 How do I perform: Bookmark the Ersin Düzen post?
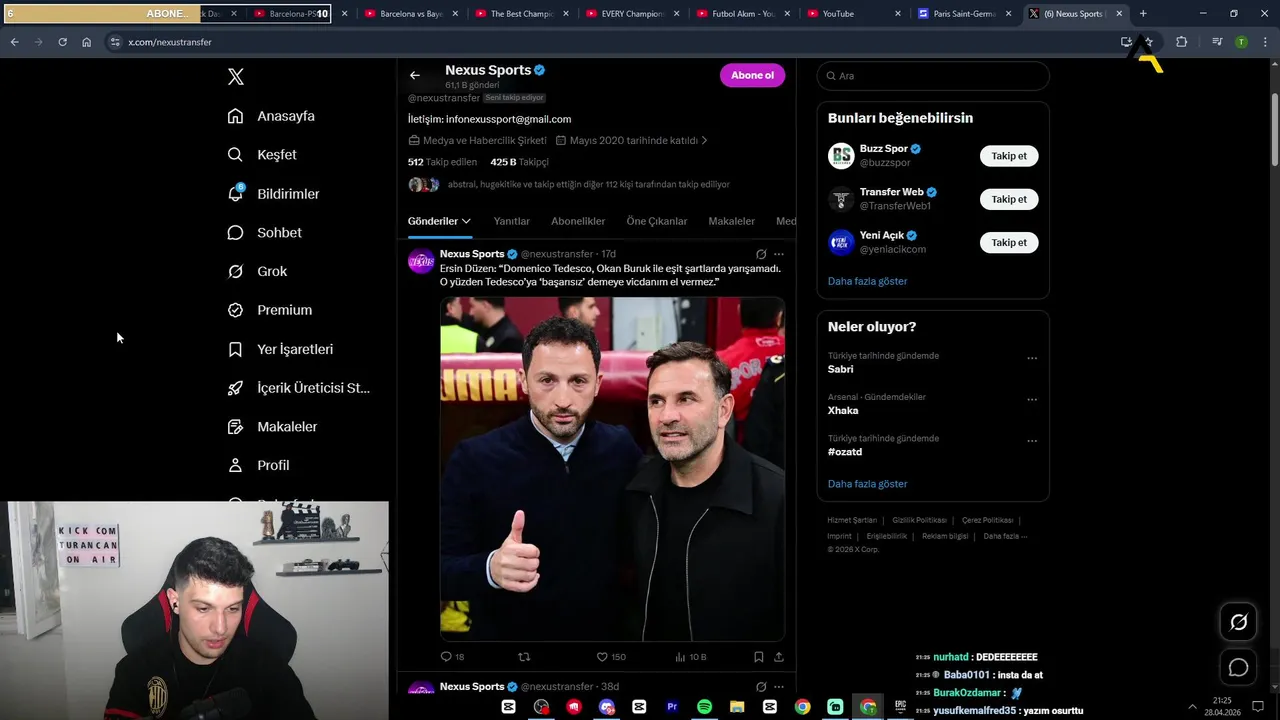[759, 657]
